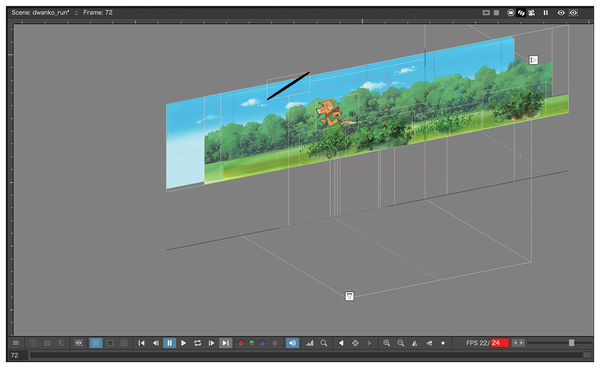This screenshot has width=600, height=368.
Task: Select the highlighted background mode button
Action: coord(96,343)
